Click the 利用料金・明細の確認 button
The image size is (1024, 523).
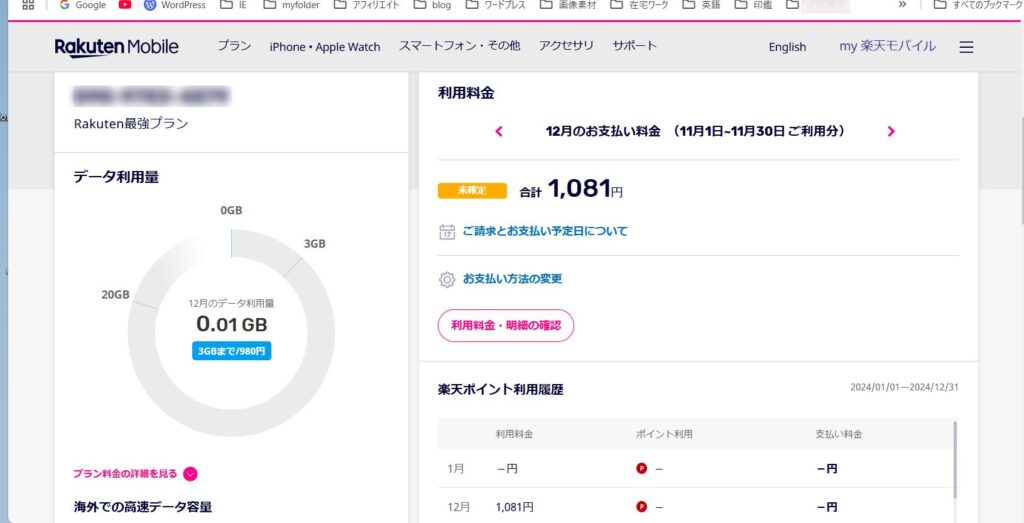pyautogui.click(x=505, y=325)
